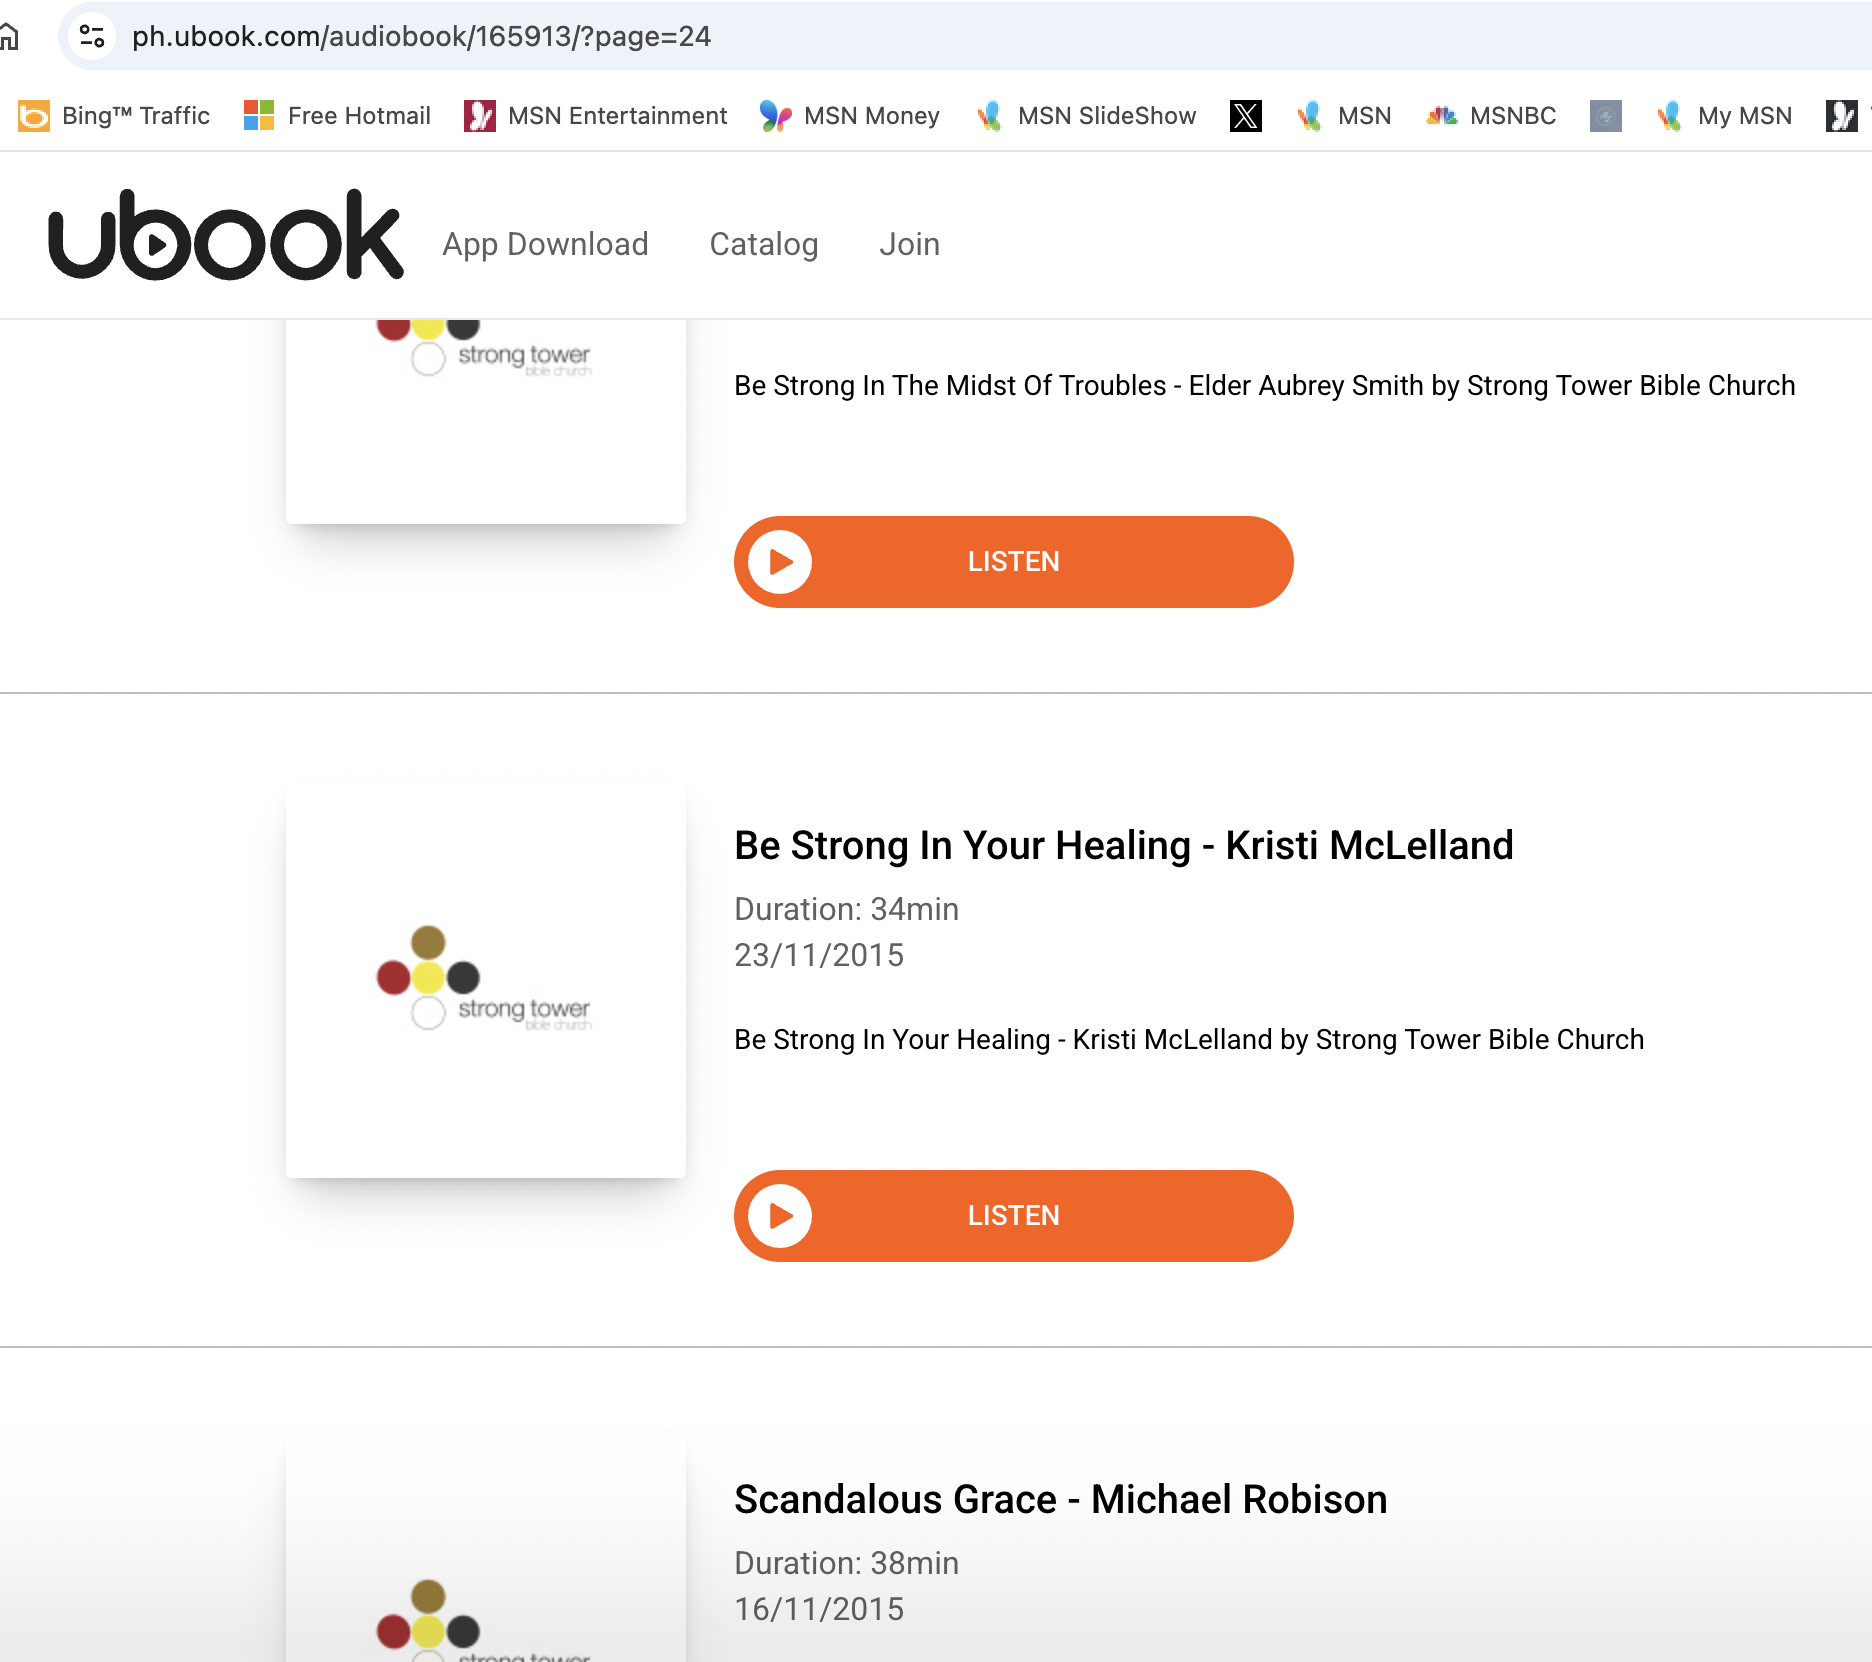This screenshot has width=1872, height=1662.
Task: Click the Scandalous Grace cover thumbnail
Action: pyautogui.click(x=486, y=1560)
